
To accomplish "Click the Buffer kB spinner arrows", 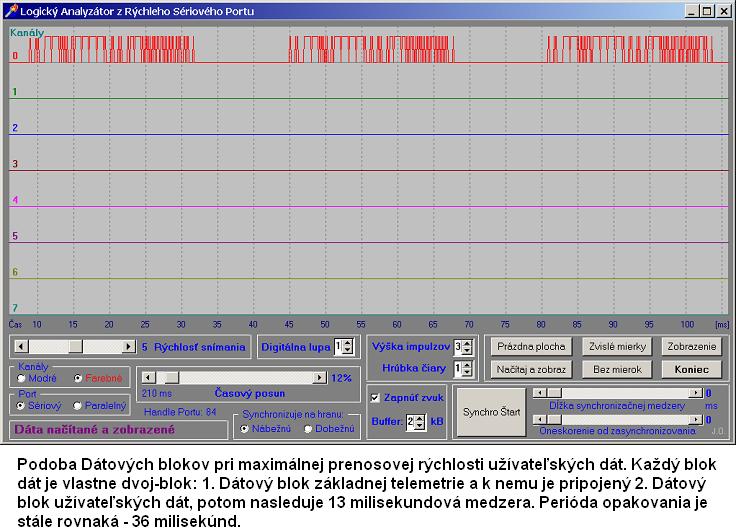I will click(421, 422).
